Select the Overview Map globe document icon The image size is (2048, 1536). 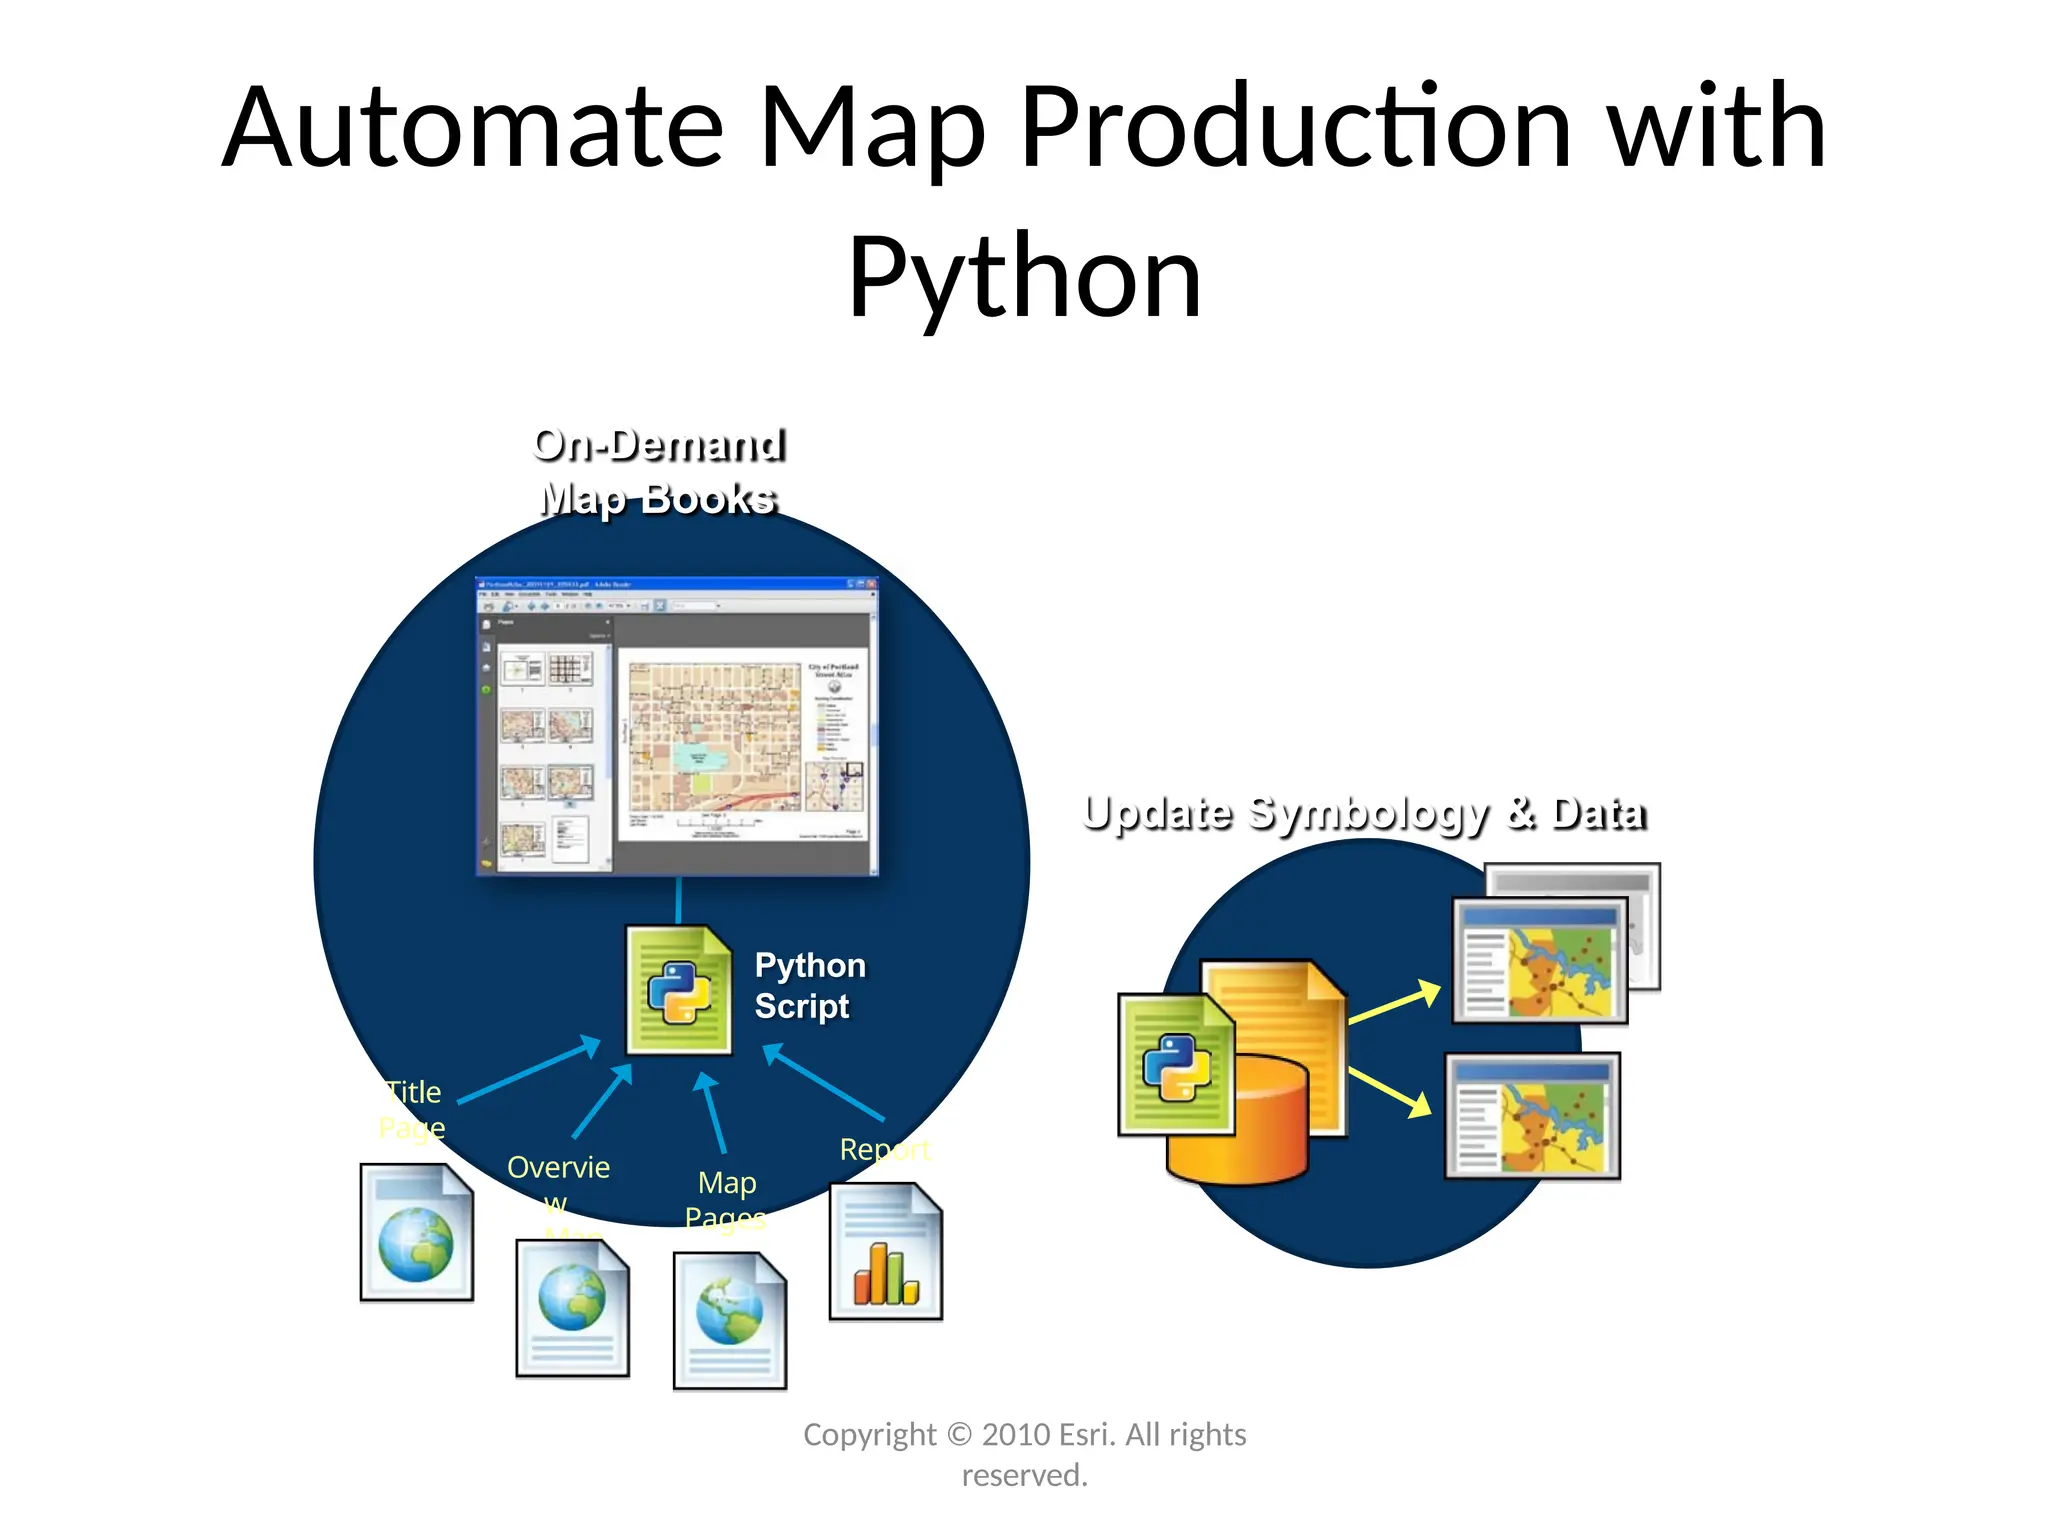[x=572, y=1308]
